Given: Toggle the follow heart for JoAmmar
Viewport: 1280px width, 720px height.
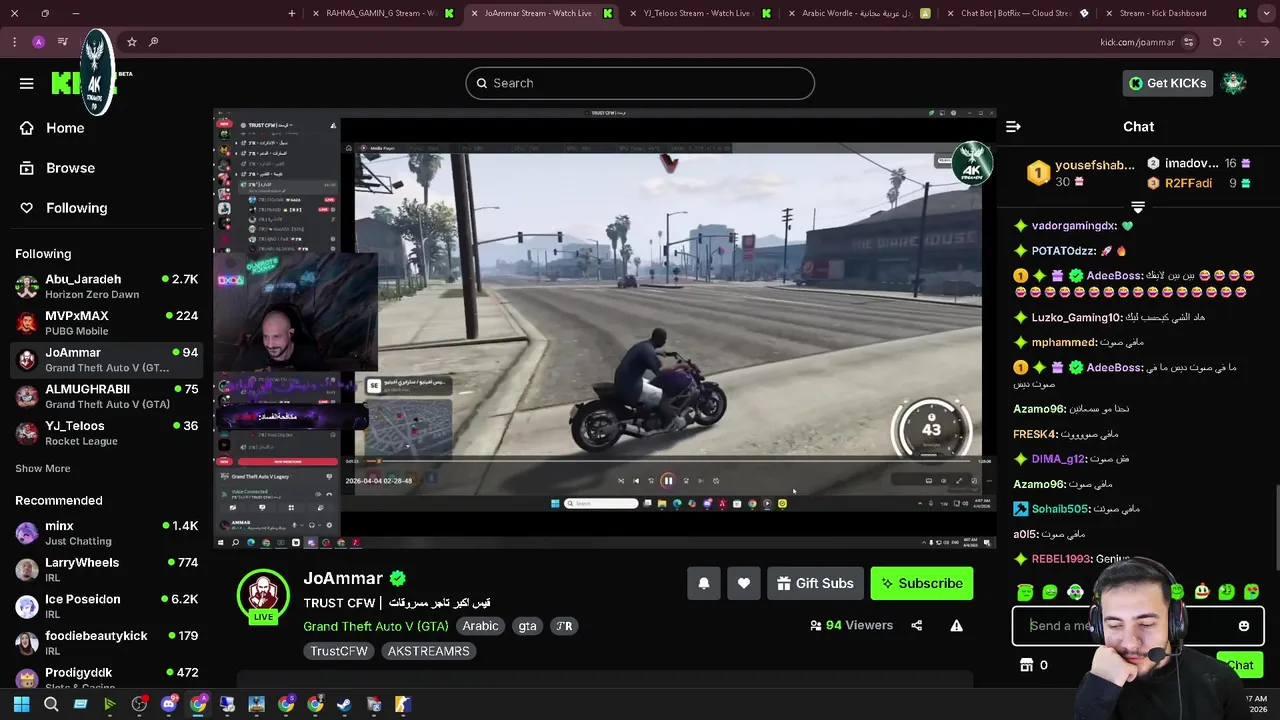Looking at the screenshot, I should coord(744,584).
